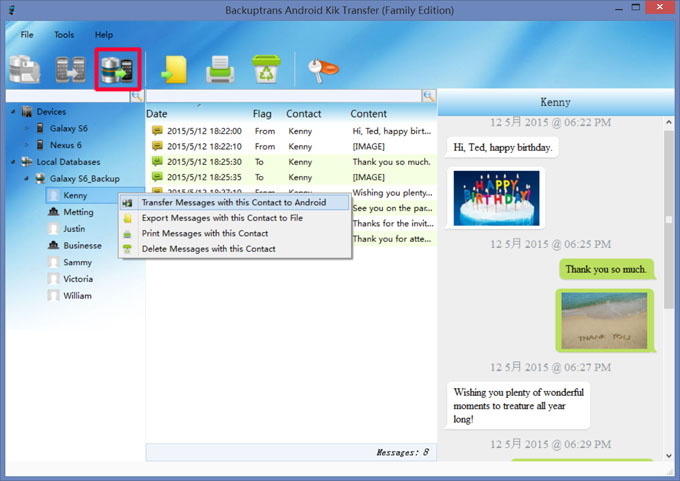
Task: Click the Local Databases icon
Action: point(27,162)
